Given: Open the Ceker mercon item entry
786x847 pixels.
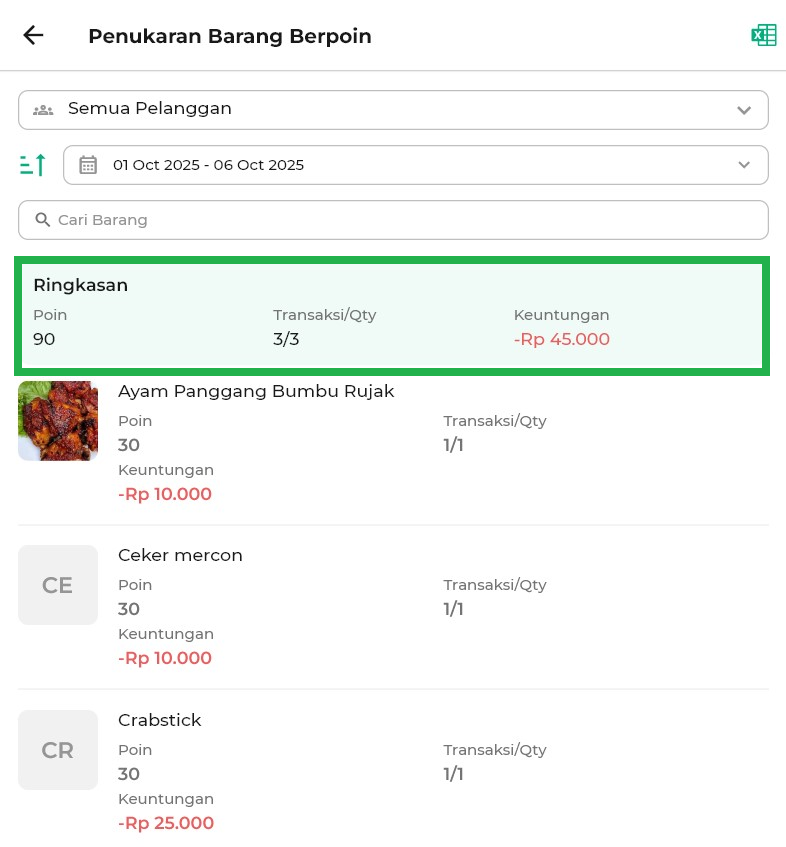Looking at the screenshot, I should tap(180, 555).
